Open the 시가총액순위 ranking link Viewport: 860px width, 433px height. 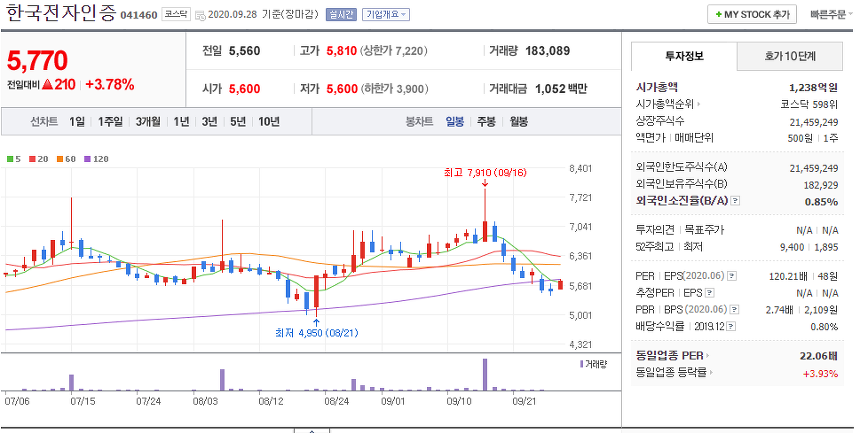coord(667,104)
